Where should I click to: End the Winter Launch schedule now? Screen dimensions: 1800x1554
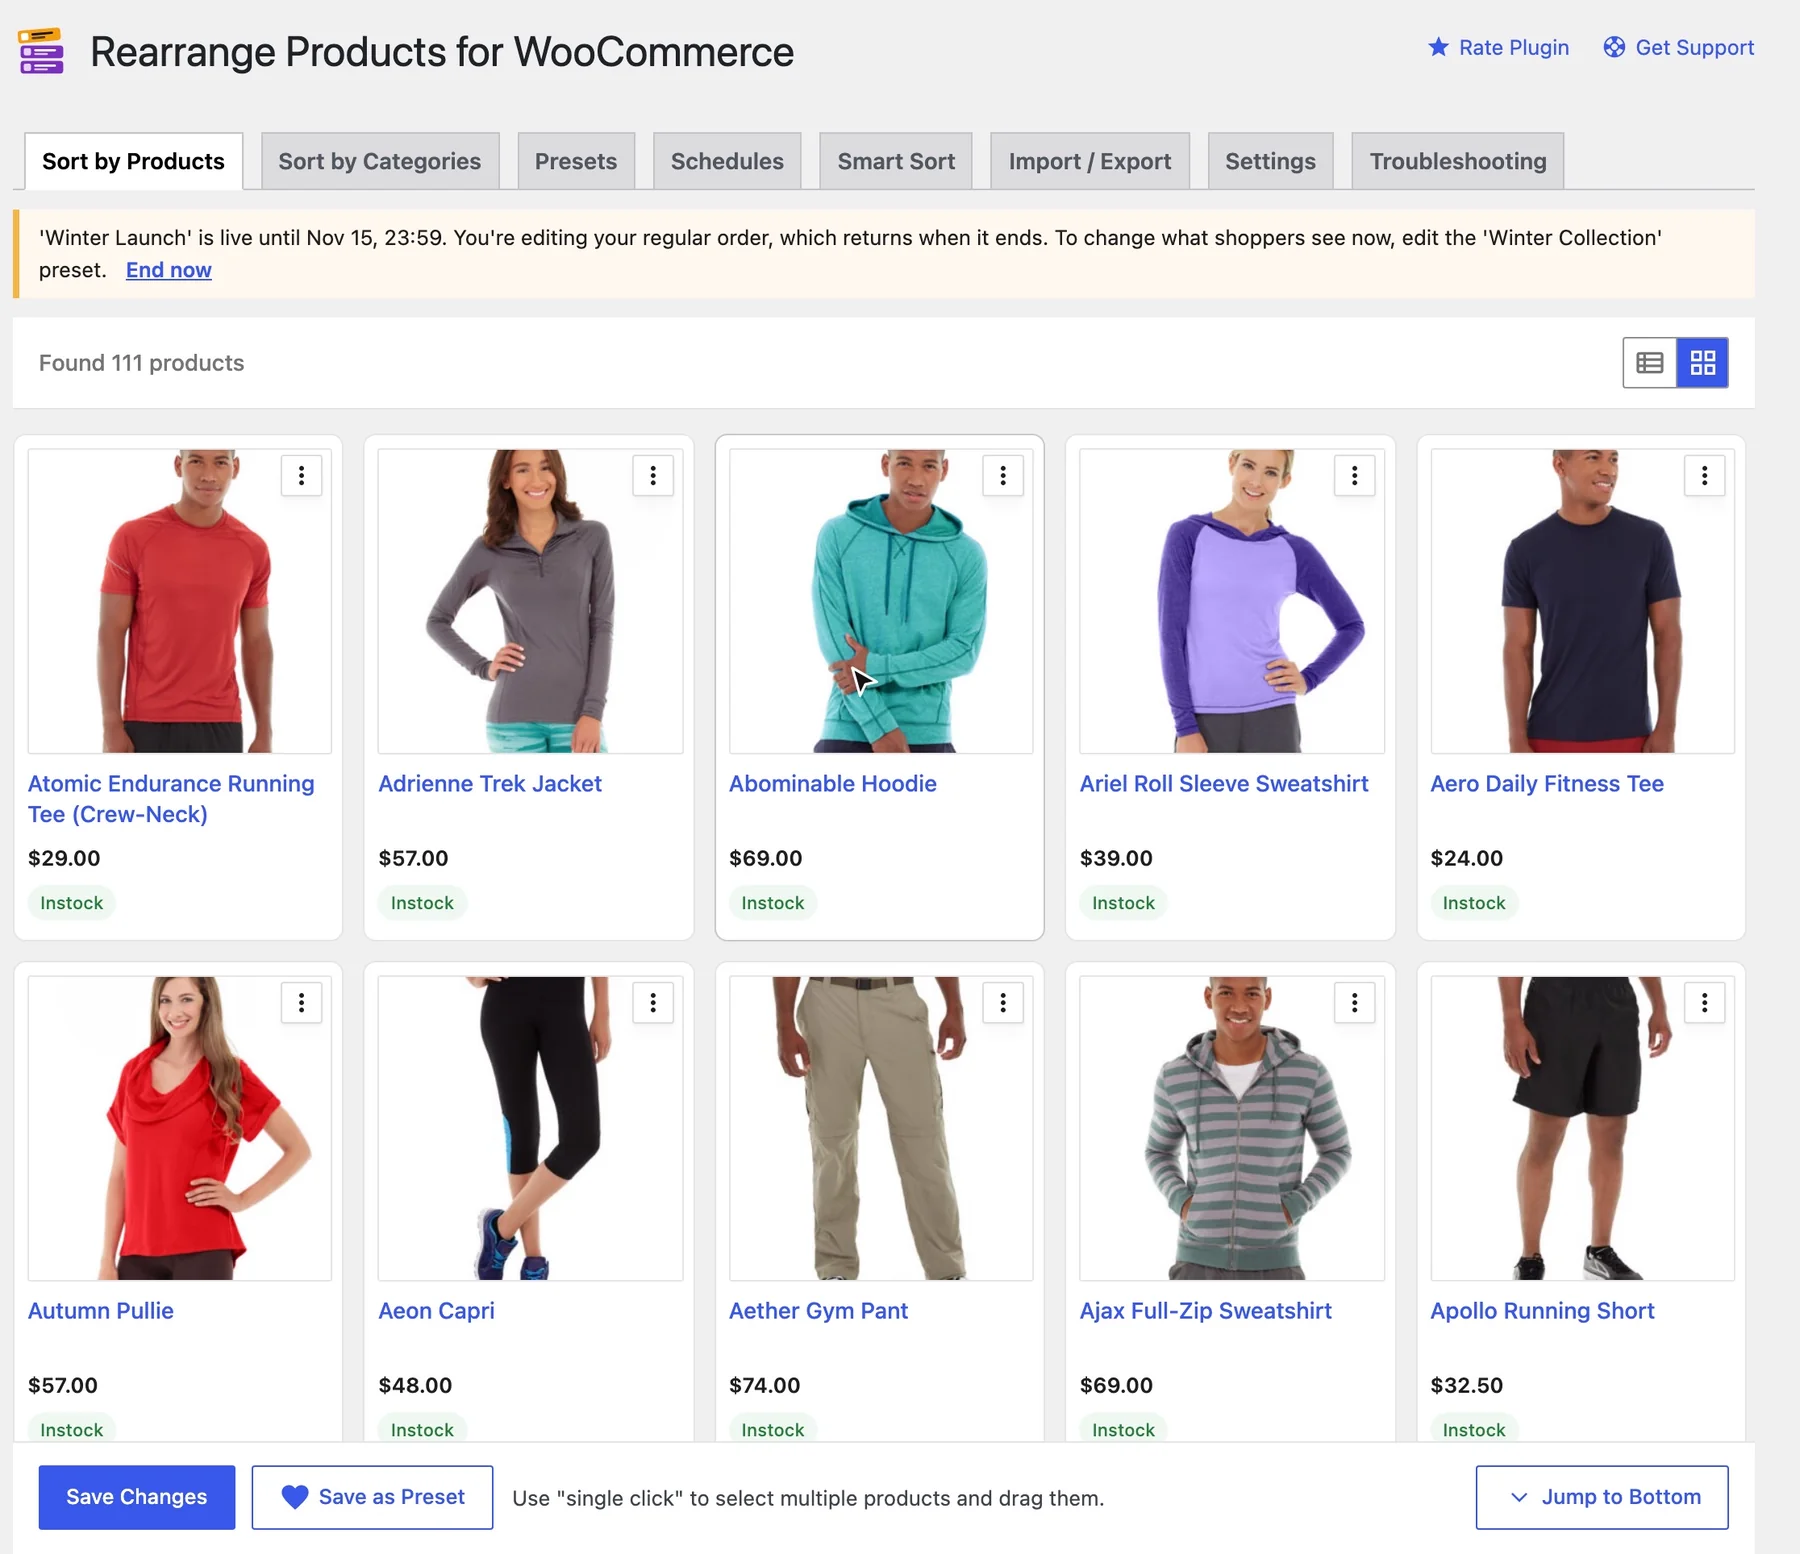click(x=168, y=270)
